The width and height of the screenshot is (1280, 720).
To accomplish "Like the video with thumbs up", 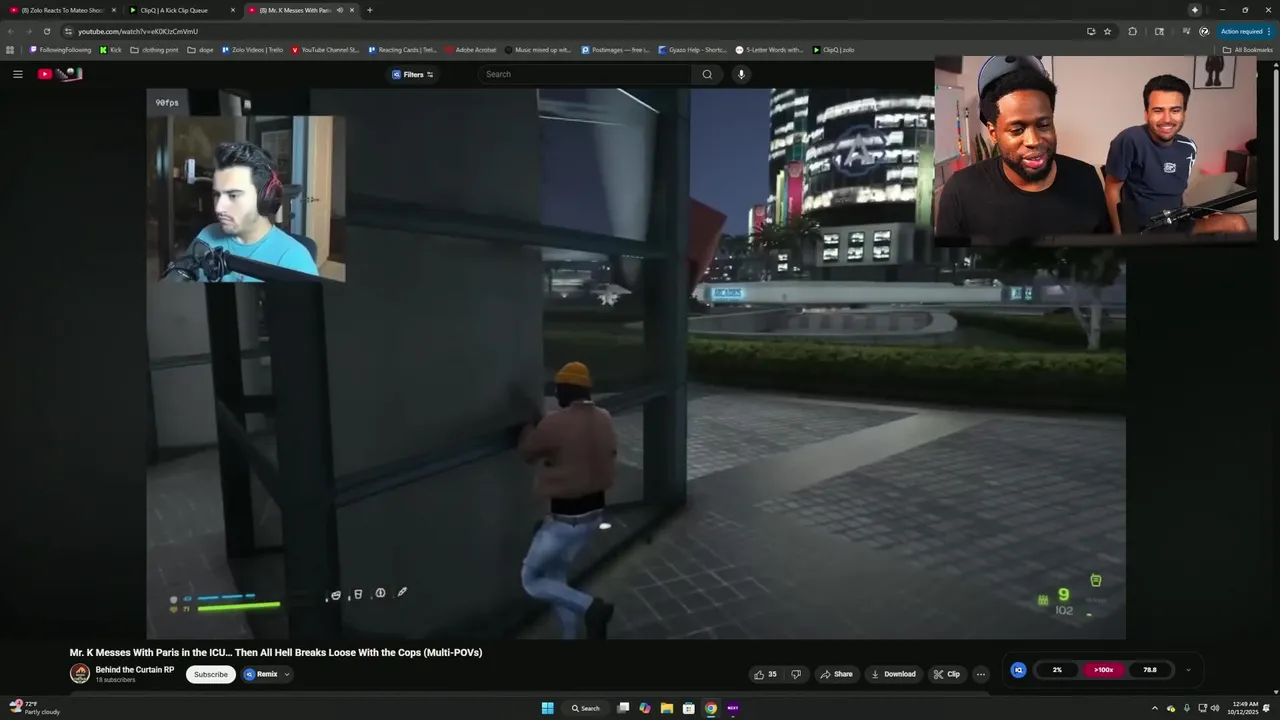I will tap(765, 674).
